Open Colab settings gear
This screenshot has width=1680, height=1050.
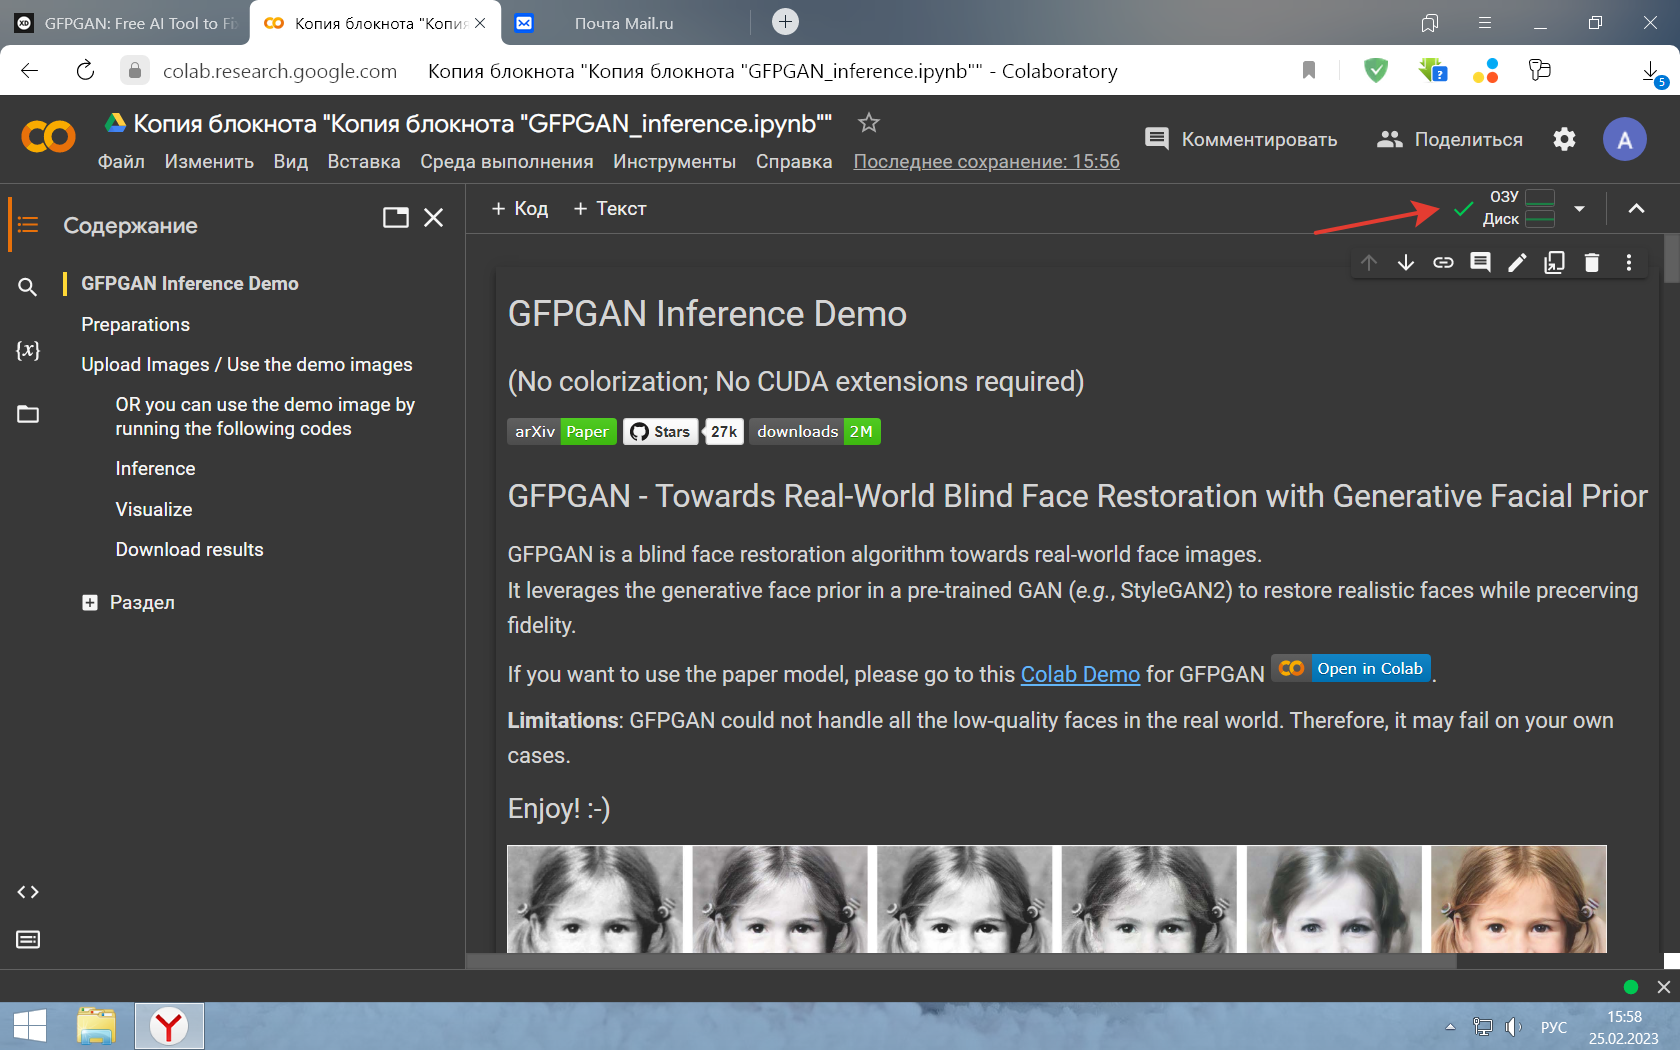[1564, 139]
